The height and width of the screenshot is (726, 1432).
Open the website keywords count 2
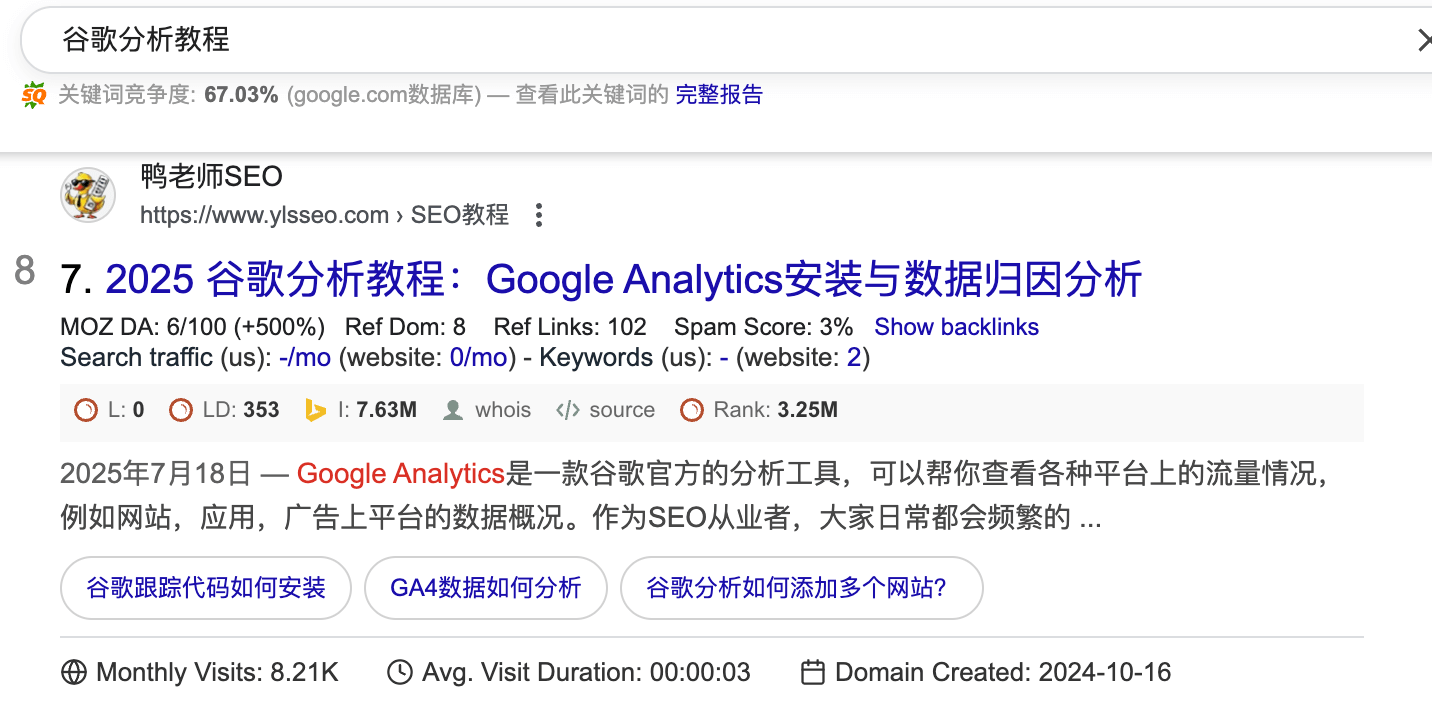click(x=854, y=357)
